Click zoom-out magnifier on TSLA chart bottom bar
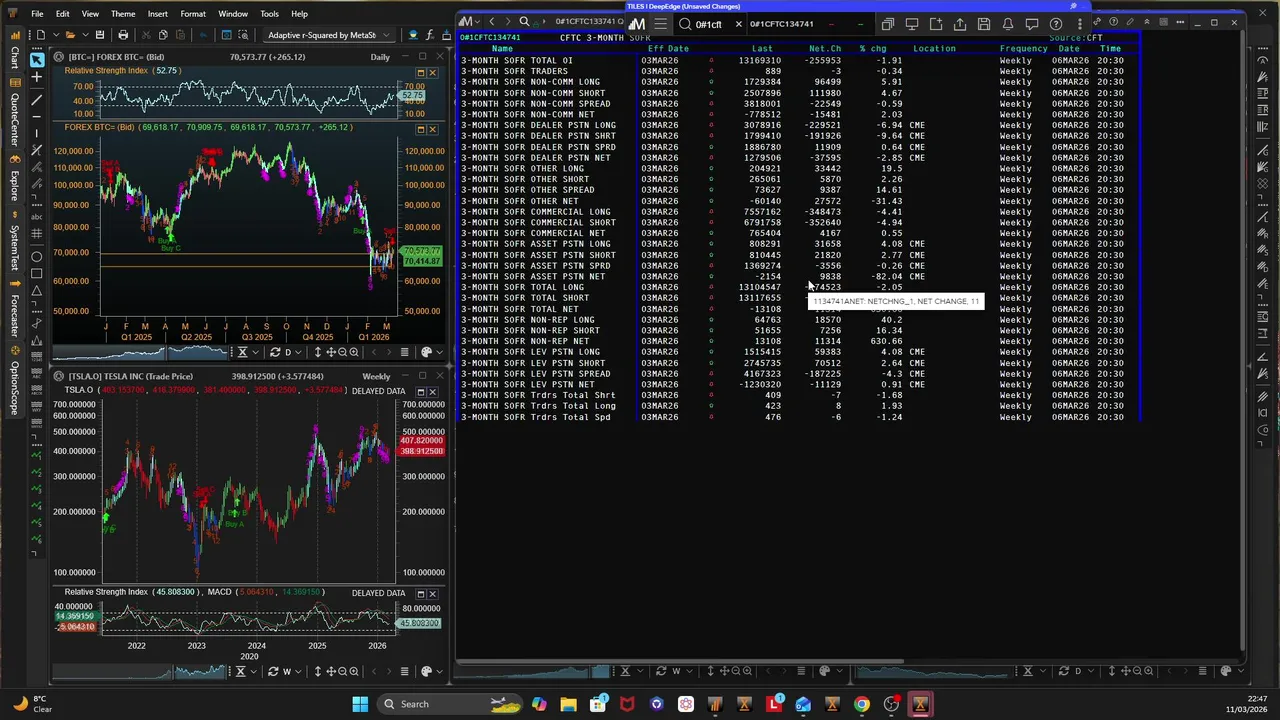Image resolution: width=1280 pixels, height=720 pixels. pyautogui.click(x=342, y=671)
